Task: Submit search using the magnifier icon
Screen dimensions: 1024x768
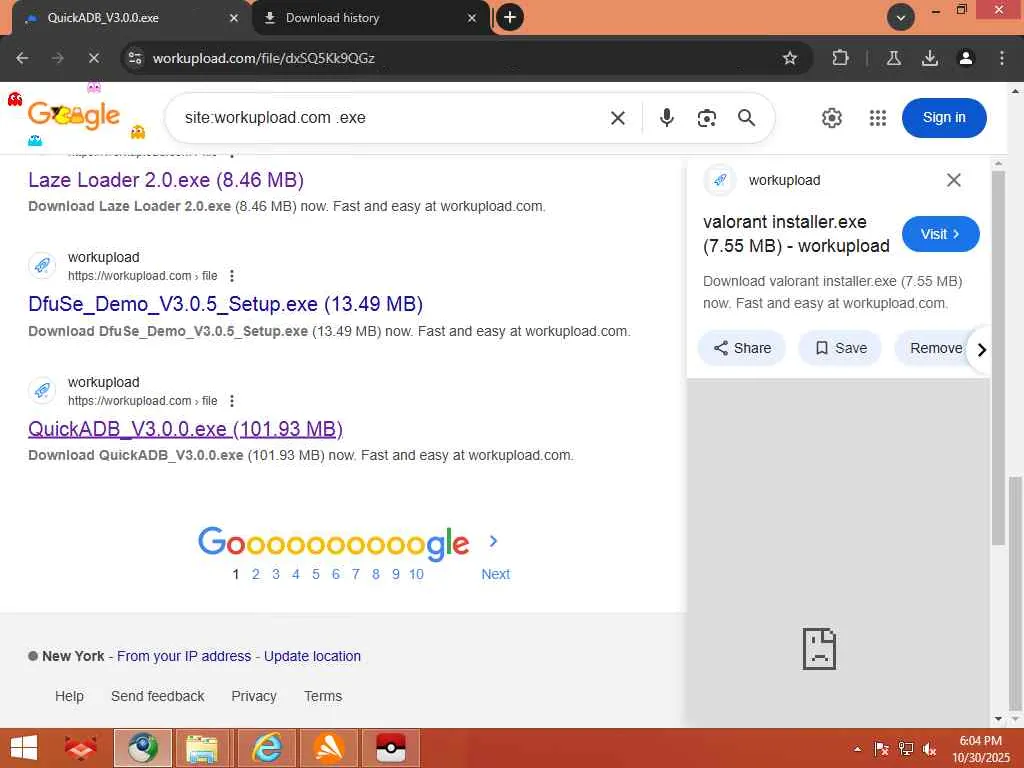Action: point(746,118)
